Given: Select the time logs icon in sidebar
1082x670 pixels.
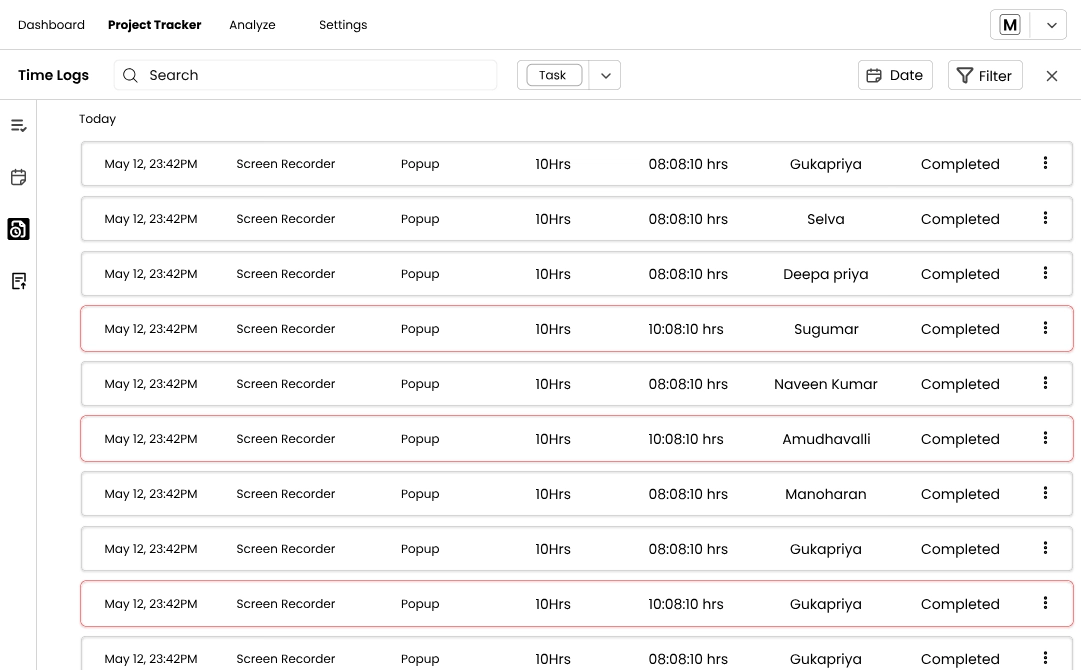Looking at the screenshot, I should tap(18, 229).
